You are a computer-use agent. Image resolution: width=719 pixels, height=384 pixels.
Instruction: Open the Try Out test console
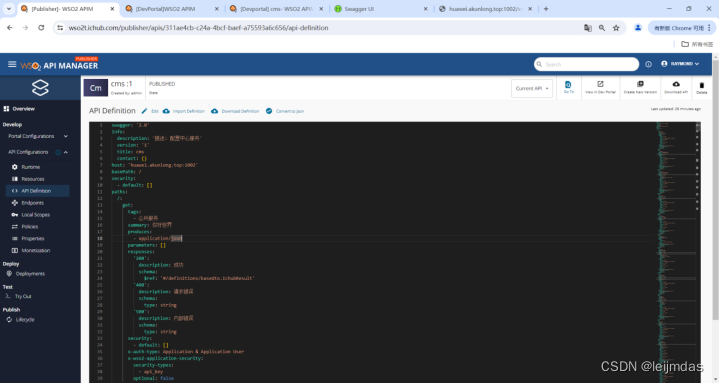pos(22,296)
